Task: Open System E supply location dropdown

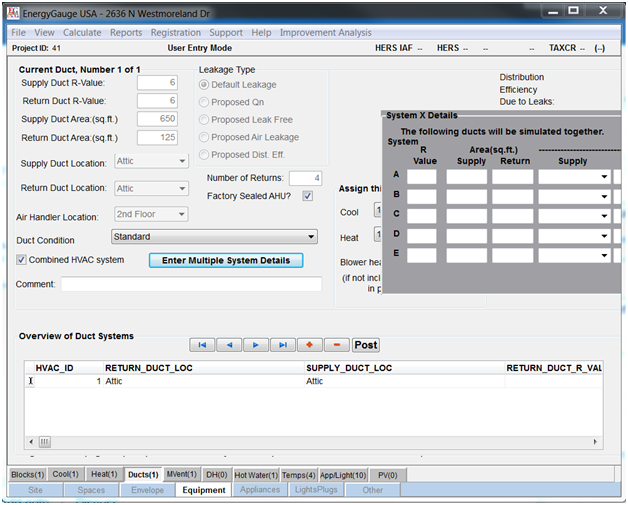Action: [604, 256]
